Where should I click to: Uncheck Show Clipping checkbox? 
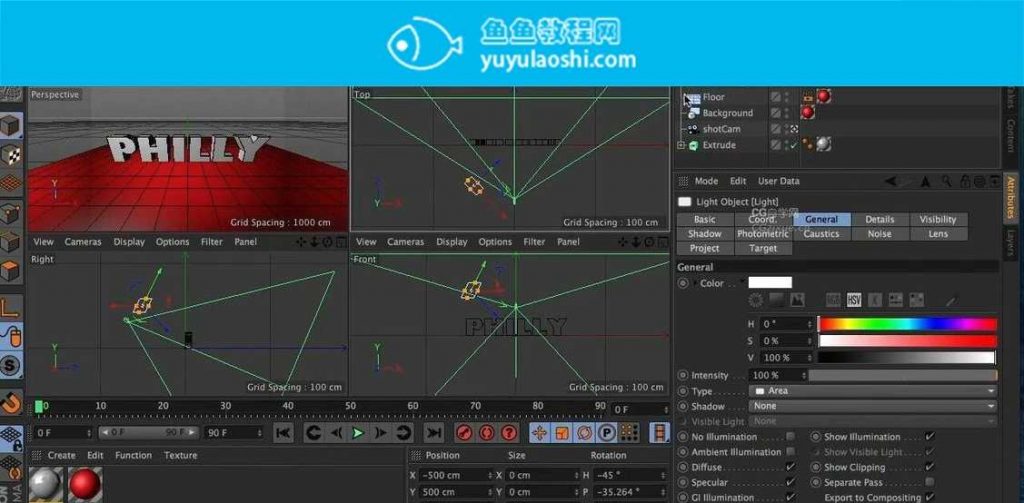tap(930, 467)
